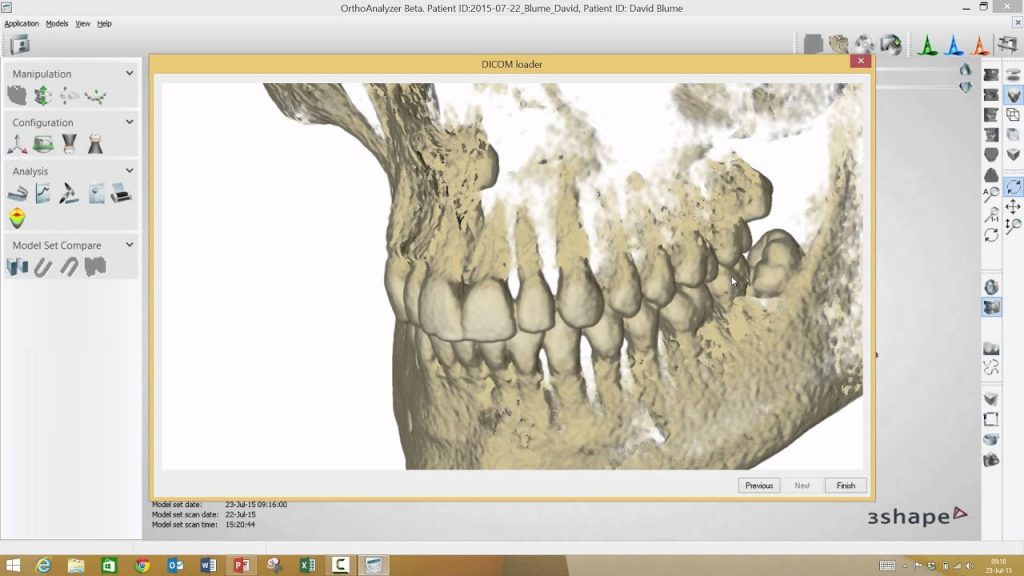1024x576 pixels.
Task: Toggle the rotate view mode button
Action: pos(1013,187)
